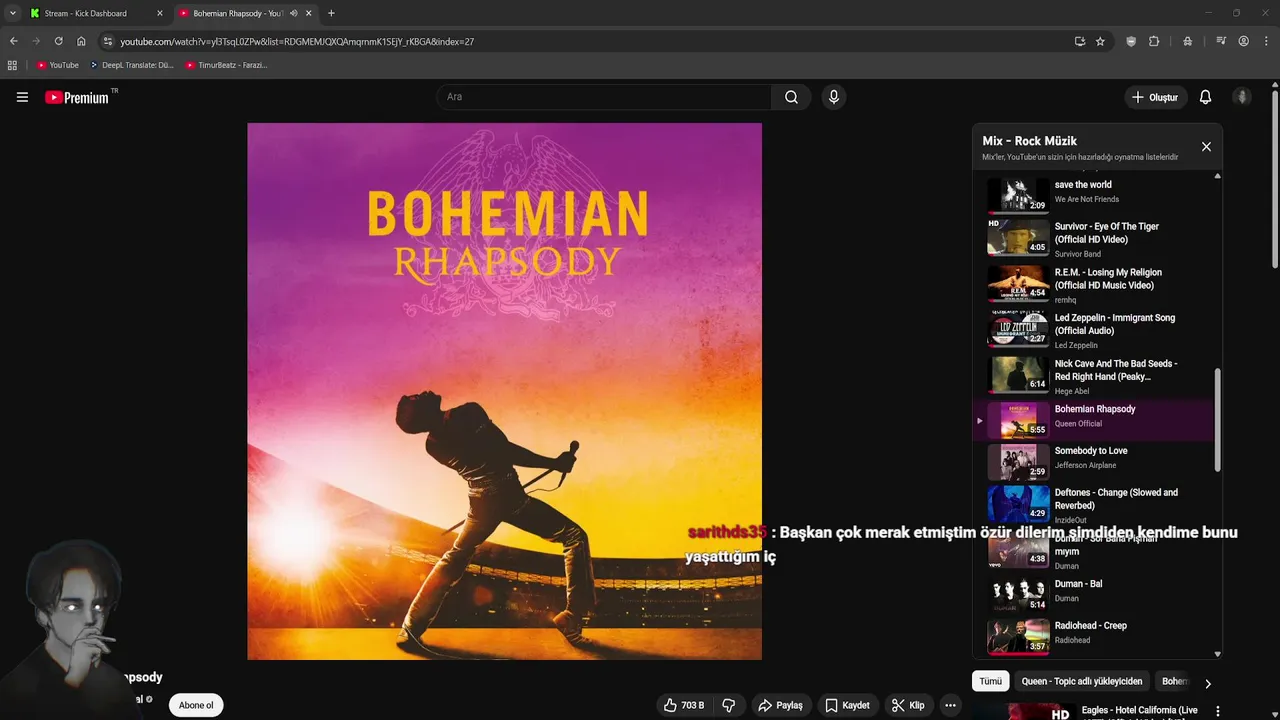The width and height of the screenshot is (1280, 720).
Task: Close the Kick Dashboard browser tab
Action: [159, 13]
